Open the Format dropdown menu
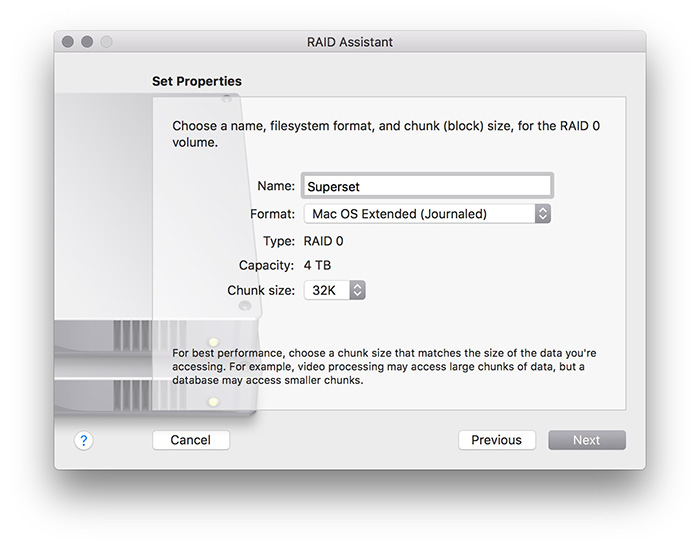700x547 pixels. point(427,213)
